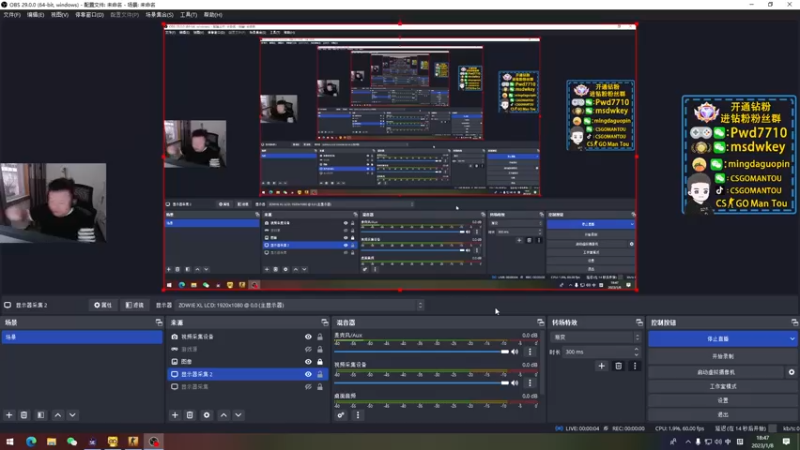Toggle lock on the 显示器采集 2 source

pyautogui.click(x=320, y=374)
